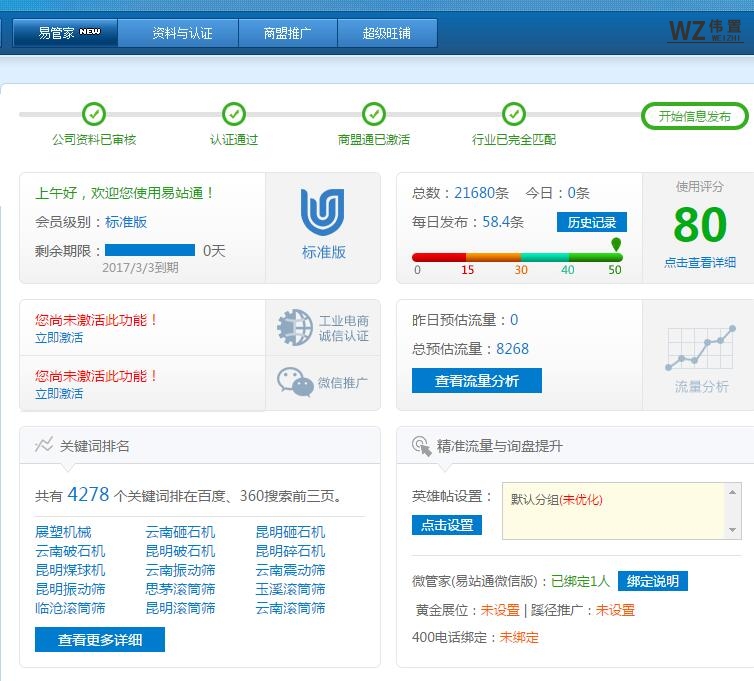Open keyword 云南破石机

point(70,551)
